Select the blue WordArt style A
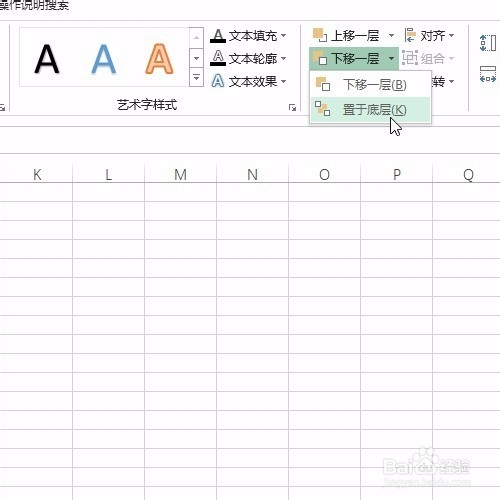Image resolution: width=500 pixels, height=500 pixels. pyautogui.click(x=104, y=59)
